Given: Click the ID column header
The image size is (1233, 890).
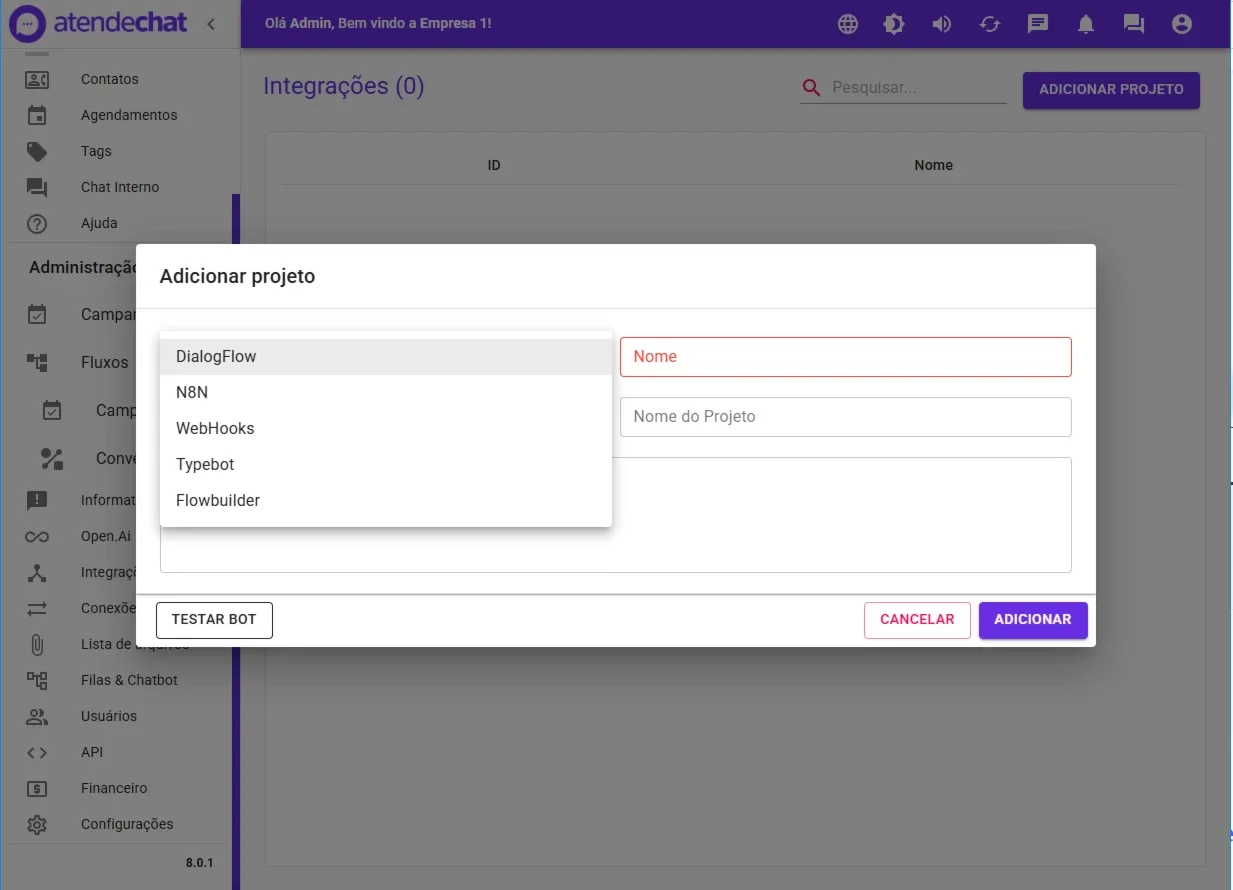Looking at the screenshot, I should point(494,165).
